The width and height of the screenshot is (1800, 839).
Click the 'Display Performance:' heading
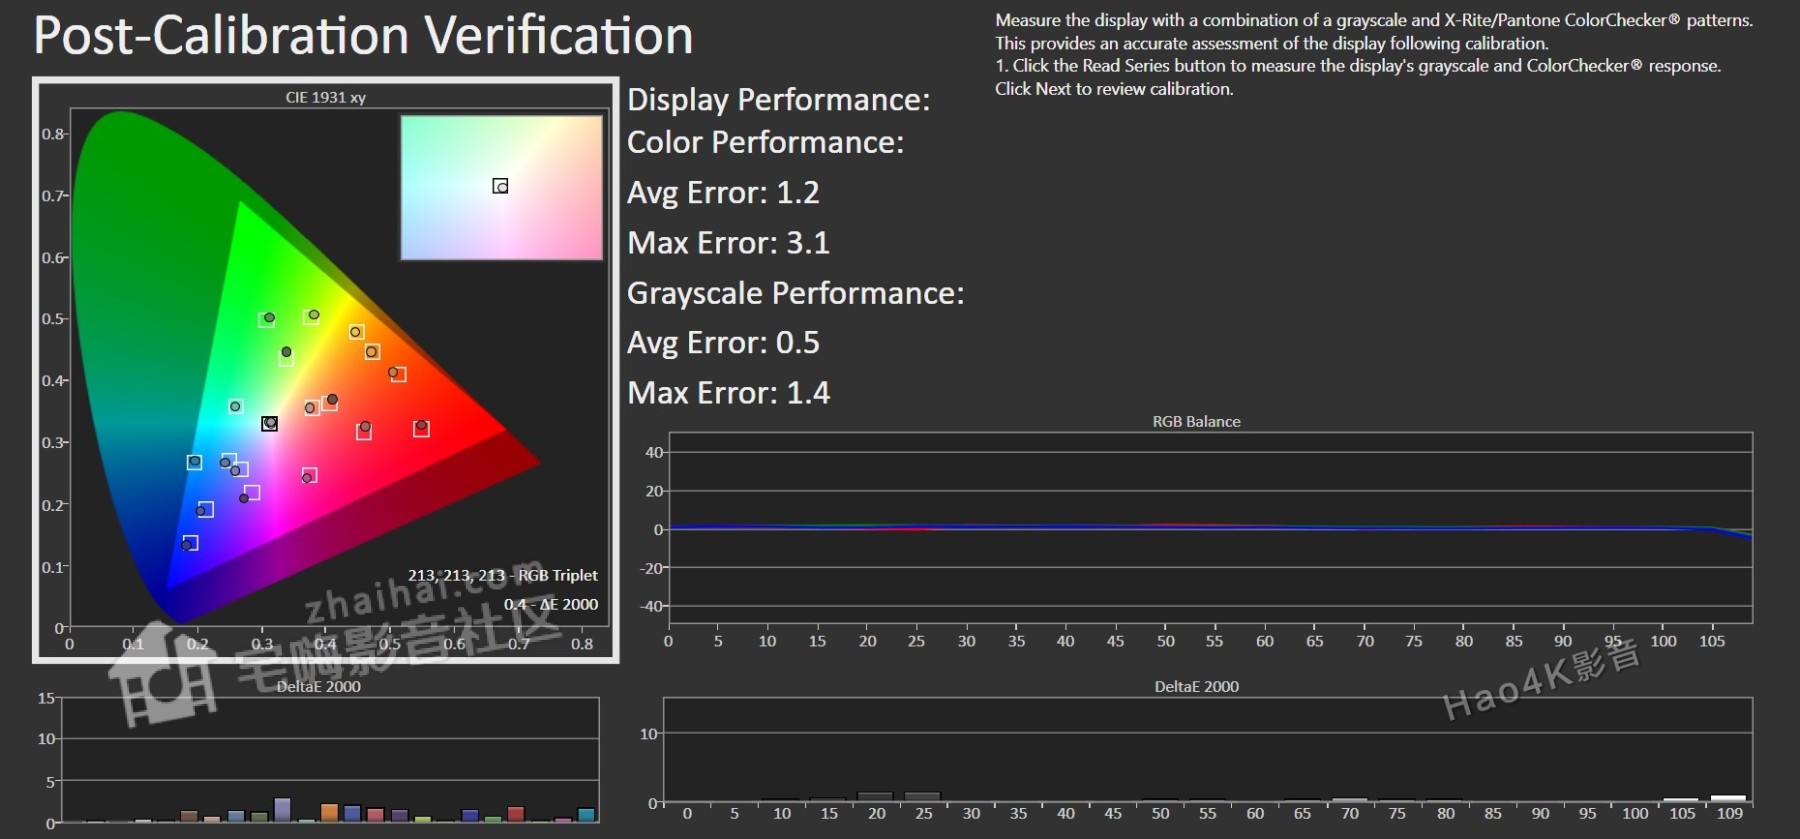(778, 100)
